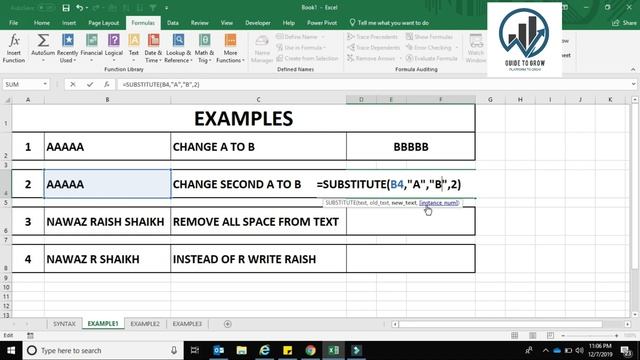Click the Tell me what you want box
Image resolution: width=640 pixels, height=360 pixels.
pyautogui.click(x=389, y=23)
